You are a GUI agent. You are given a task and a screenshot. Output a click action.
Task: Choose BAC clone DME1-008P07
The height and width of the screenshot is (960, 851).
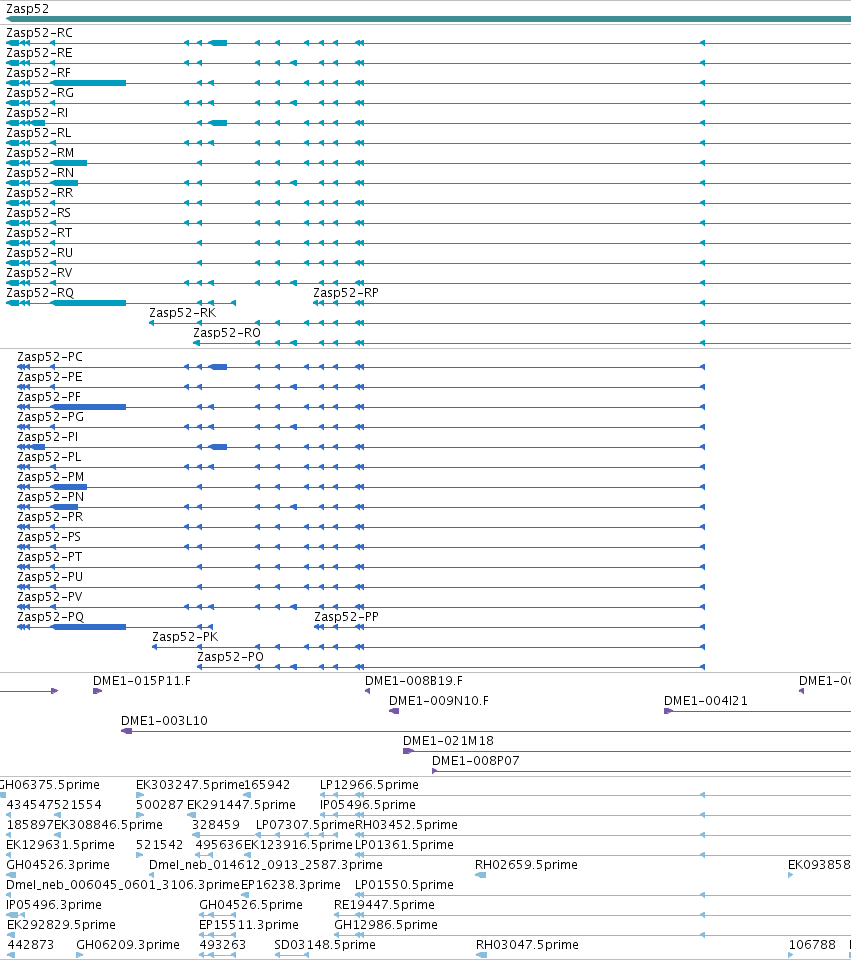pos(476,761)
